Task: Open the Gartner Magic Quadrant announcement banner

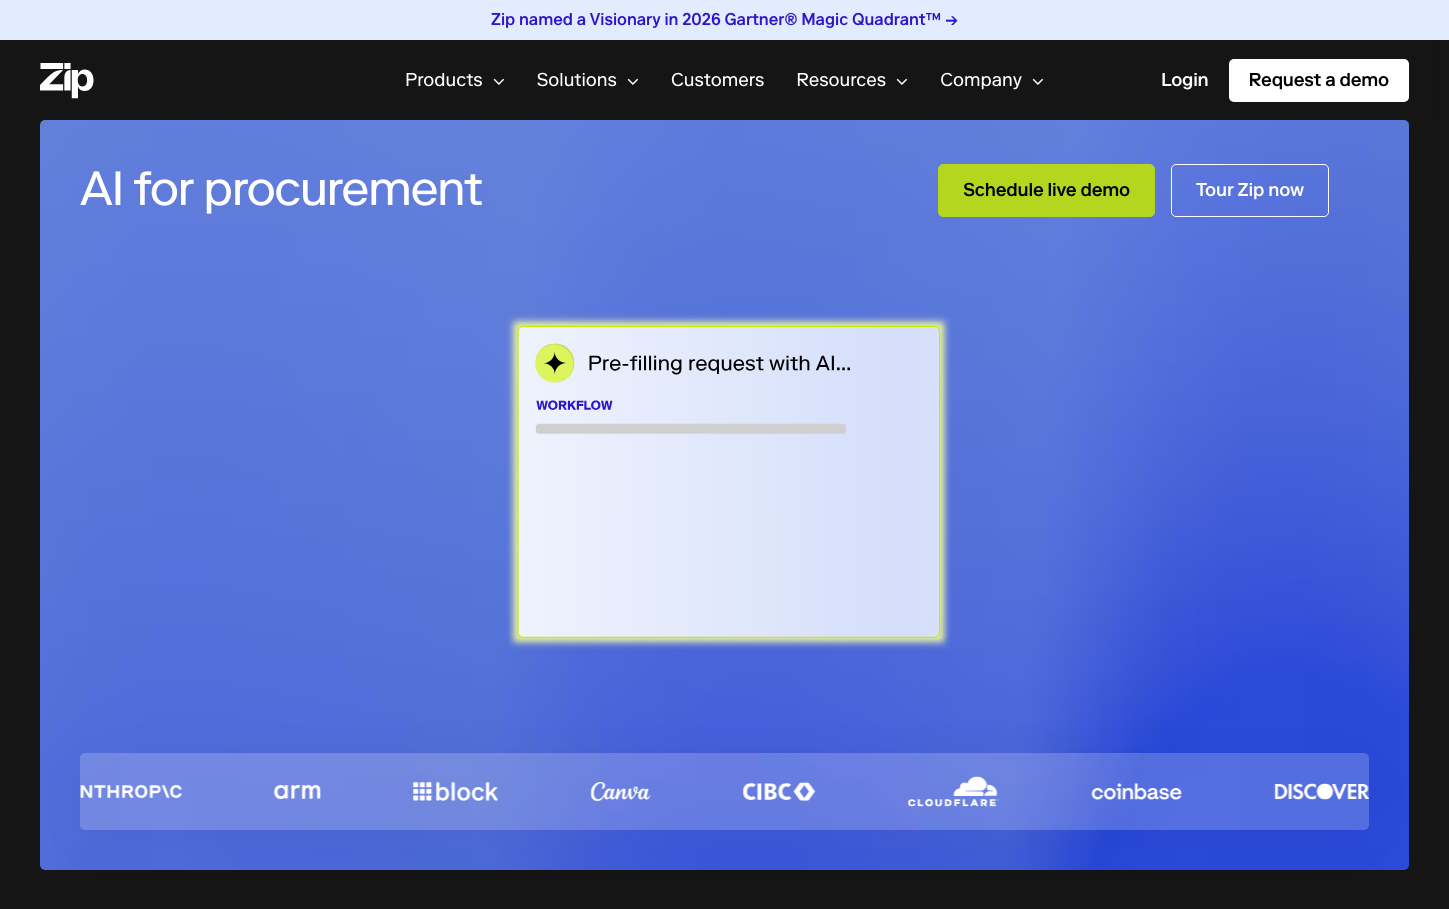Action: pos(724,20)
